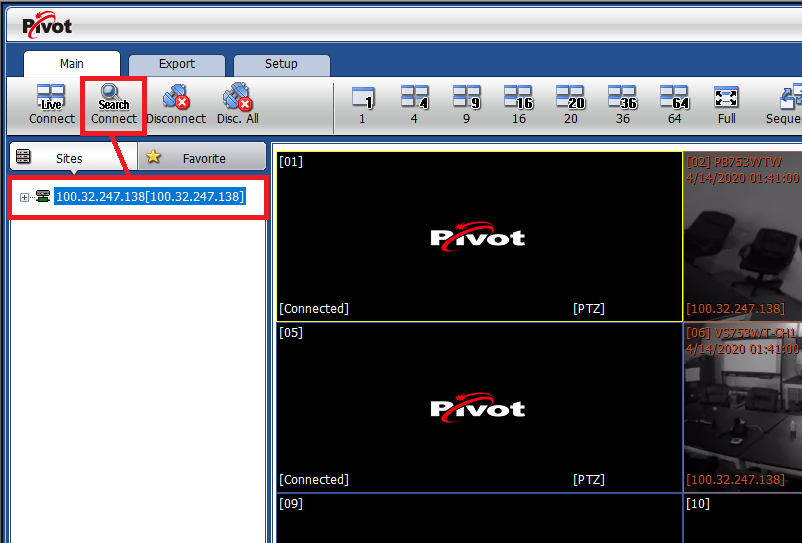Select camera feed [02] PB753WTW
This screenshot has width=802, height=543.
[743, 236]
